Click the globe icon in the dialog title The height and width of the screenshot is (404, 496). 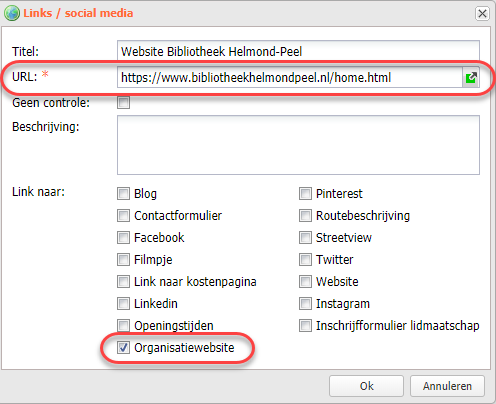point(12,13)
